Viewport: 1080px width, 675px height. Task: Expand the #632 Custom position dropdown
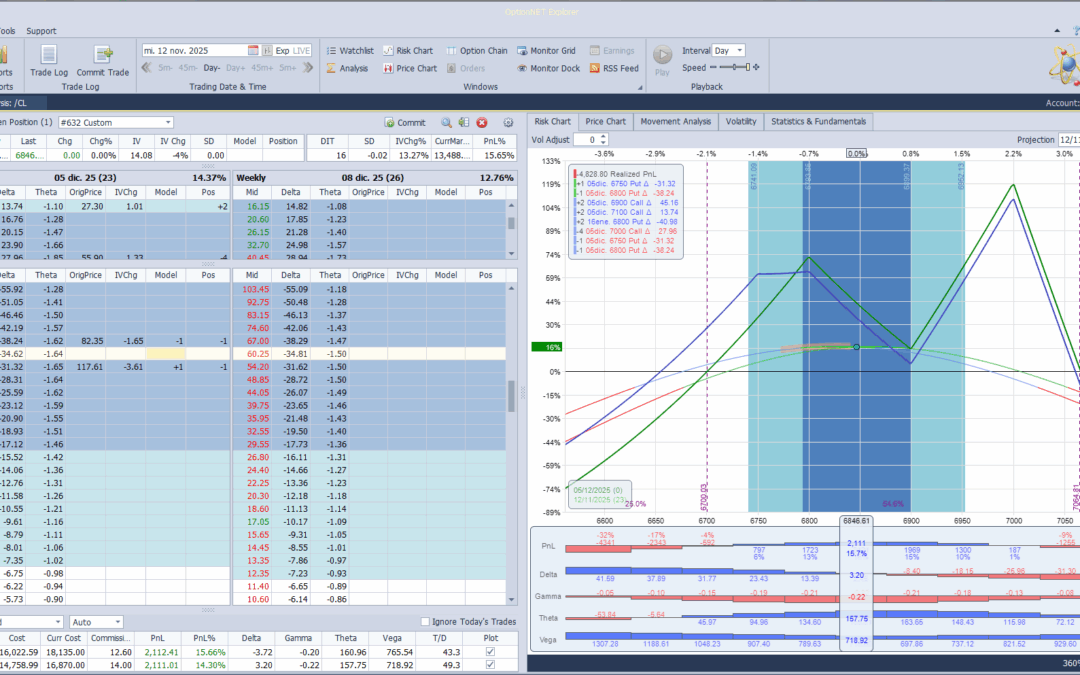click(167, 122)
